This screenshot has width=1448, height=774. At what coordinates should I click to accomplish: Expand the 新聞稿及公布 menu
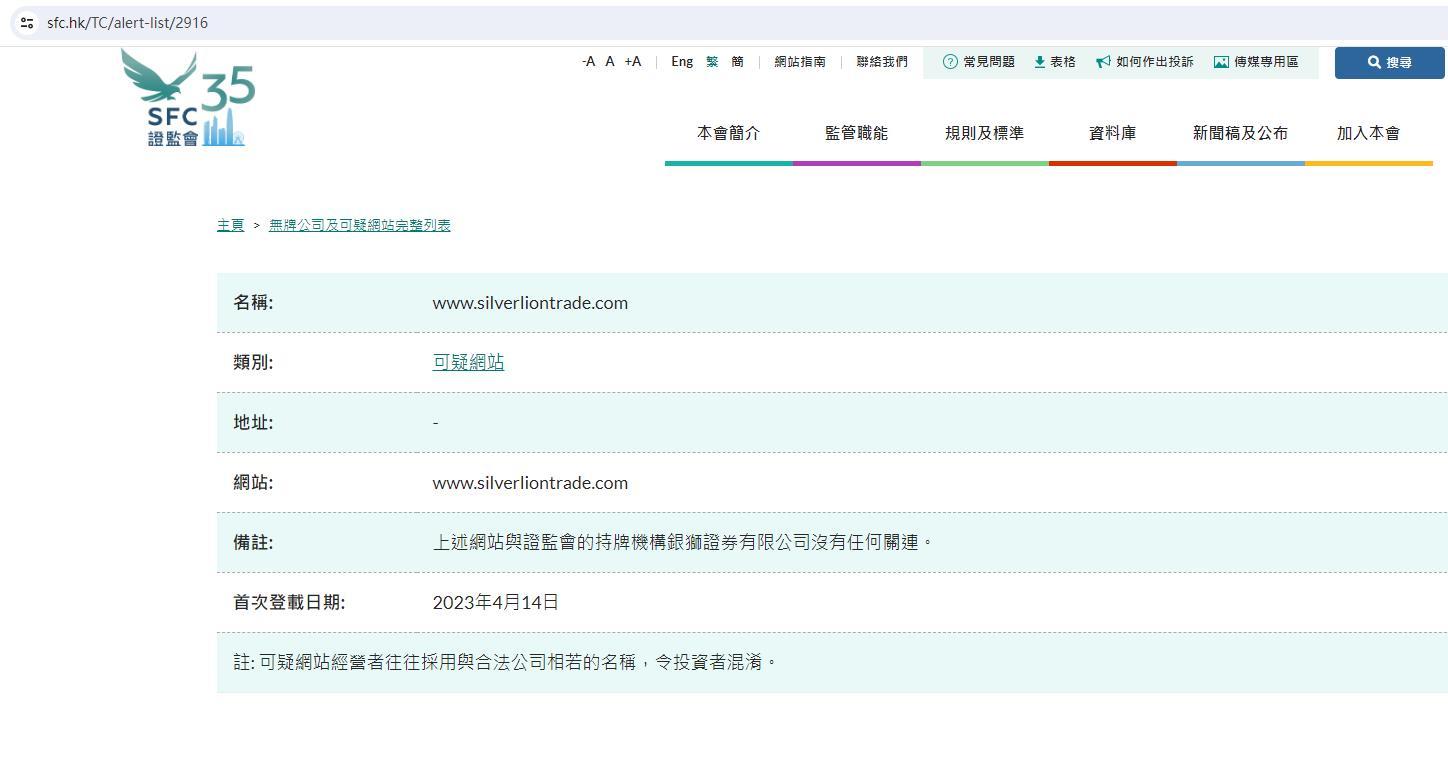point(1240,133)
